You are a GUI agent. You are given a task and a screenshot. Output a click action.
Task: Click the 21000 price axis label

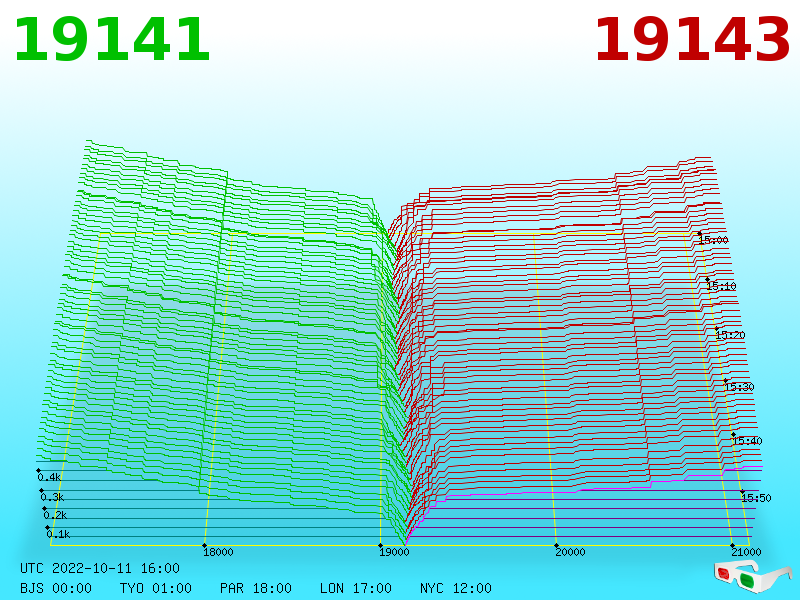(746, 552)
